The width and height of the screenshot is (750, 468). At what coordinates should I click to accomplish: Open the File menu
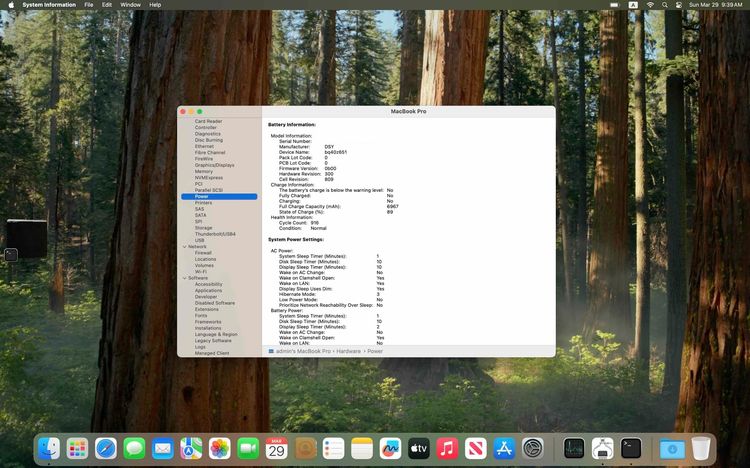tap(89, 5)
